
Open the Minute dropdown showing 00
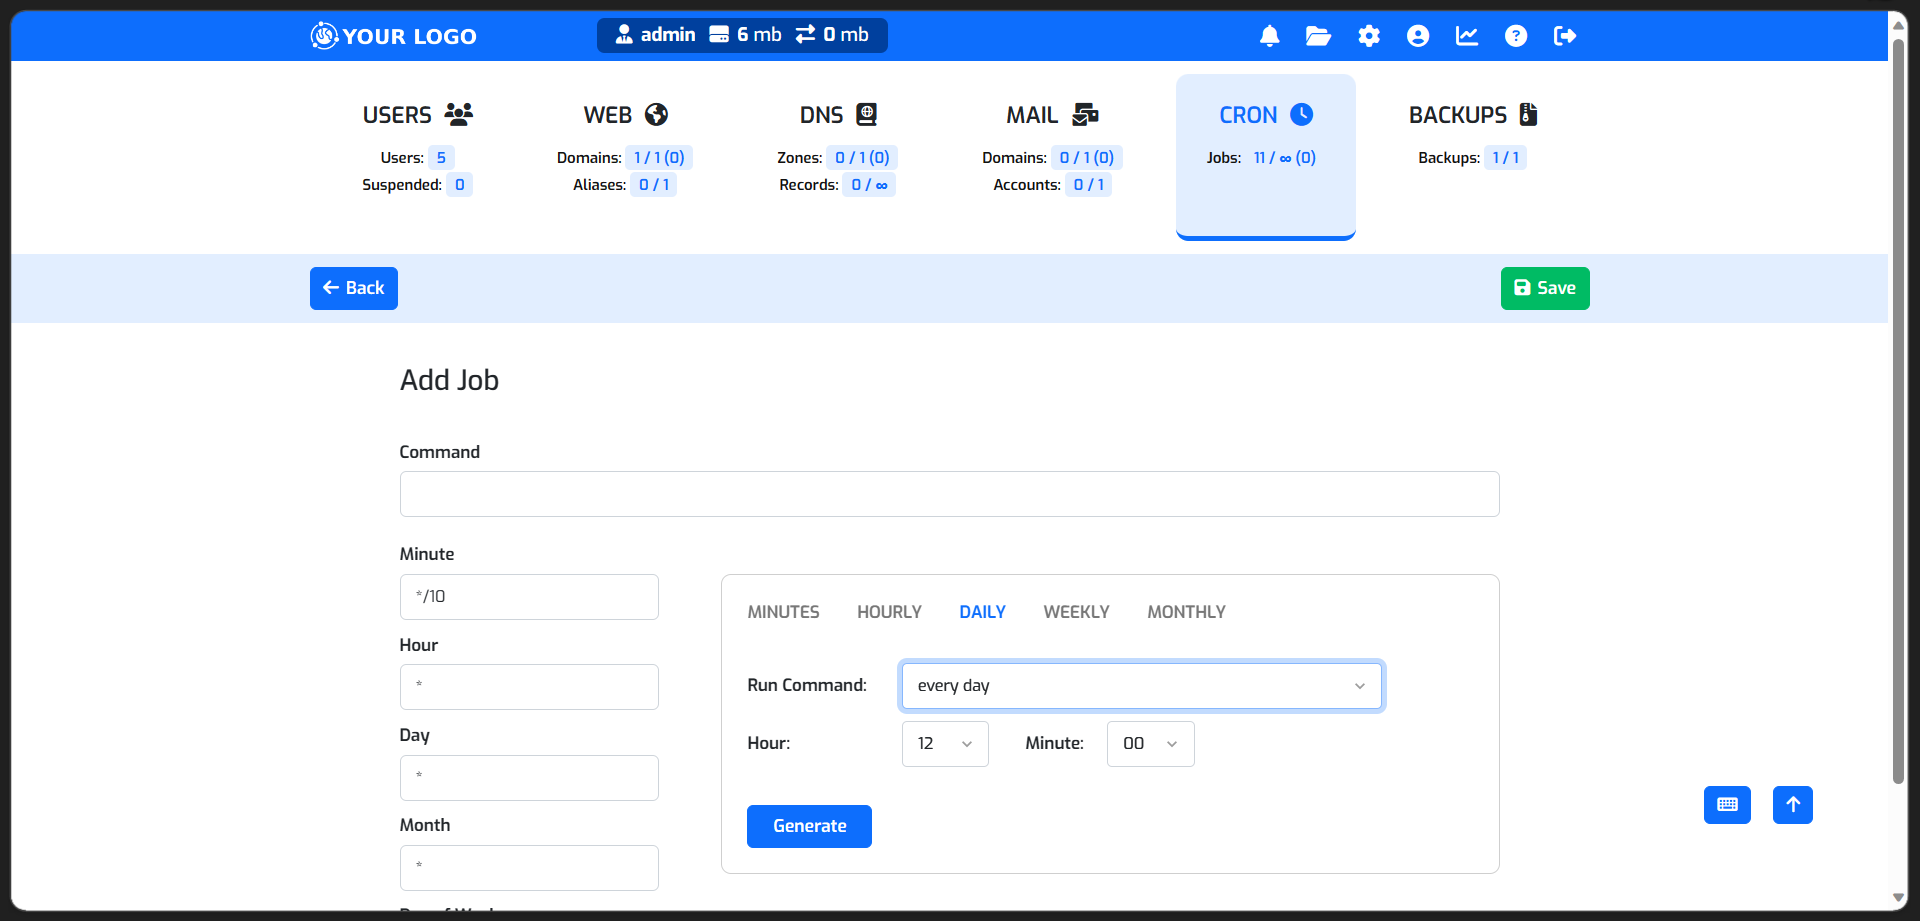pos(1150,743)
